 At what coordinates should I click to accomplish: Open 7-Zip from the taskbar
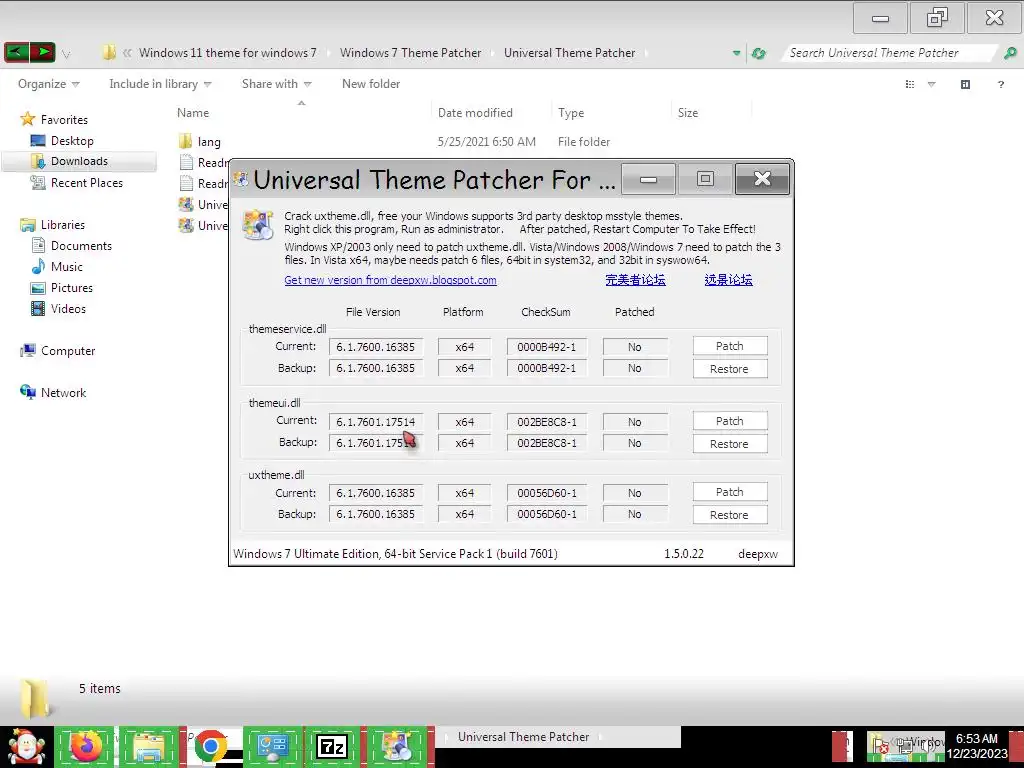332,746
